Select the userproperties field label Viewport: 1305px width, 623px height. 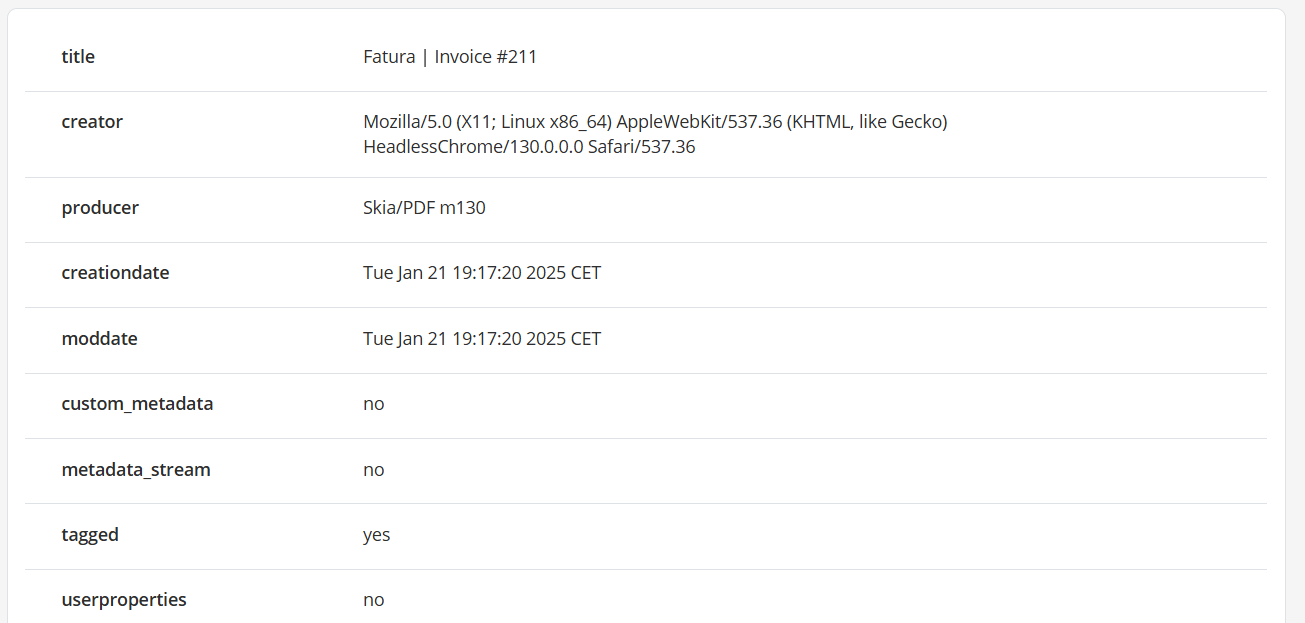point(124,600)
